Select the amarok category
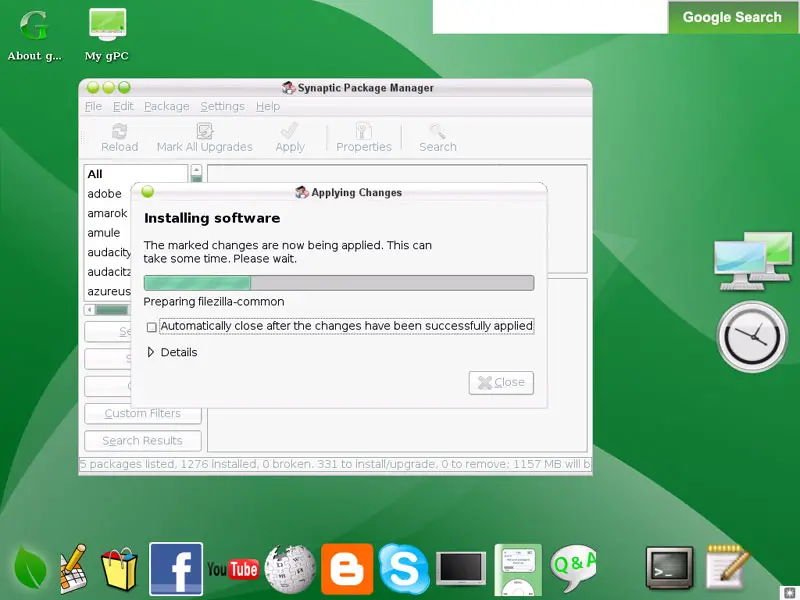The image size is (800, 600). (108, 213)
